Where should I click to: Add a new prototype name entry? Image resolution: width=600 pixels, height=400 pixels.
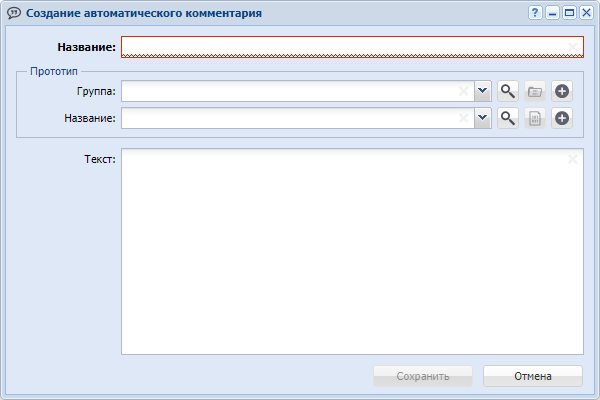(562, 119)
